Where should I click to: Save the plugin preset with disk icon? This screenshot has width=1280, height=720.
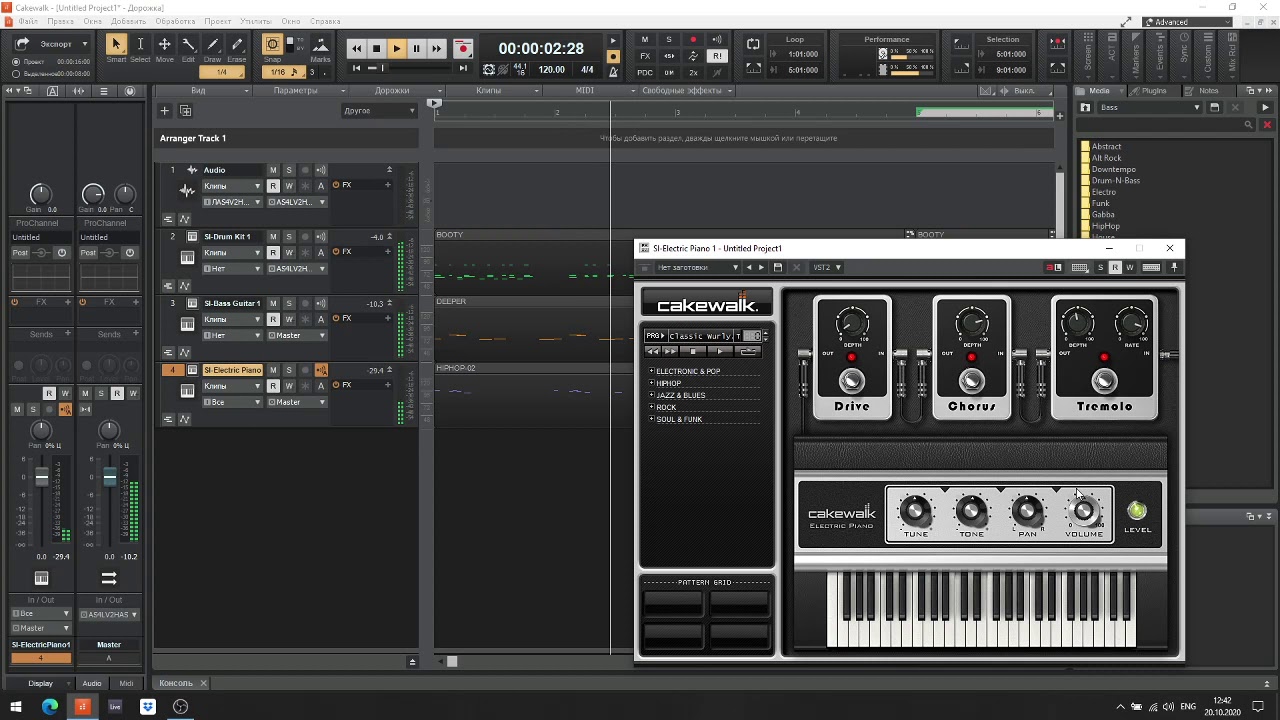click(778, 268)
